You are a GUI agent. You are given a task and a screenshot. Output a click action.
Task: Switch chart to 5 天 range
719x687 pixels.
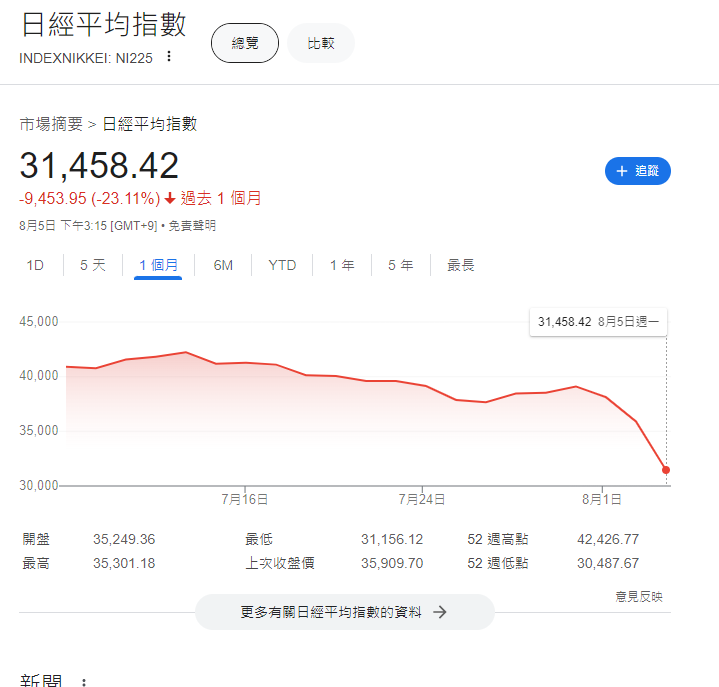point(93,265)
